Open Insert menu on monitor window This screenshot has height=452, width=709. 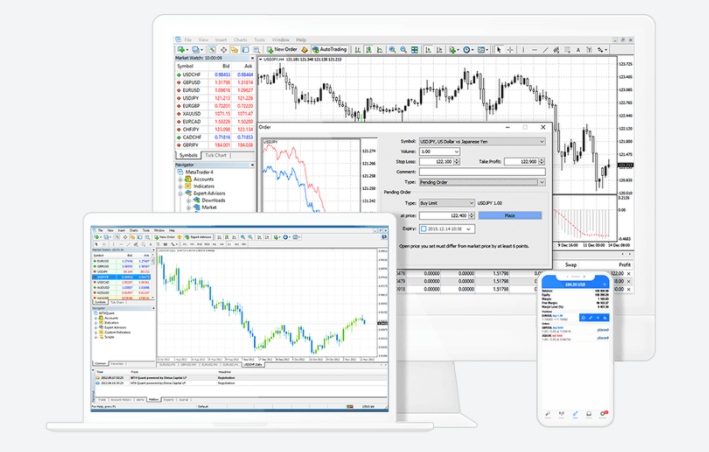pos(221,40)
